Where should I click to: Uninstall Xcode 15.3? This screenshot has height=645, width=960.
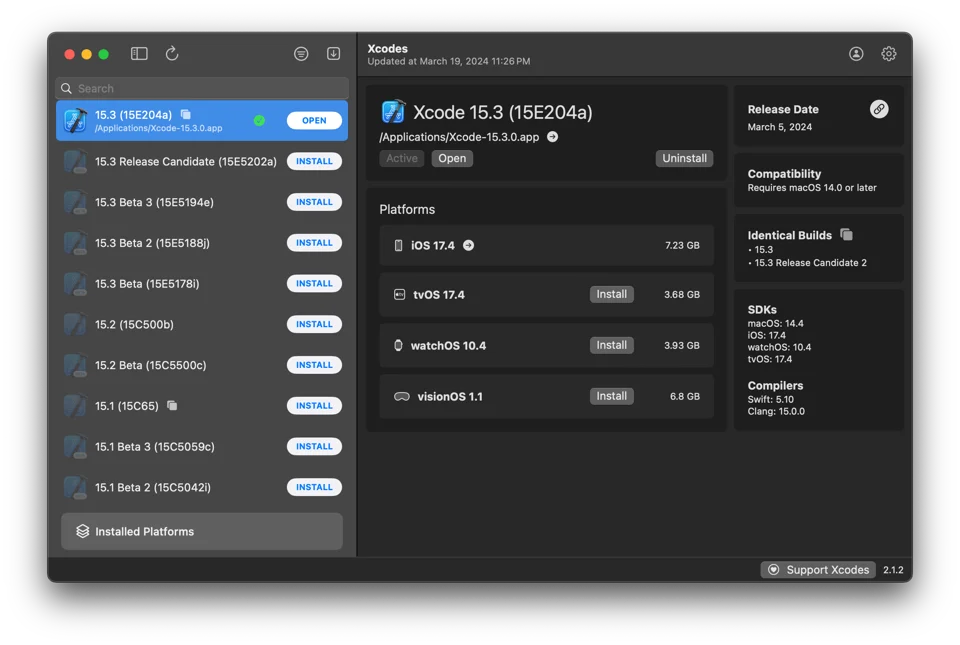pyautogui.click(x=684, y=158)
